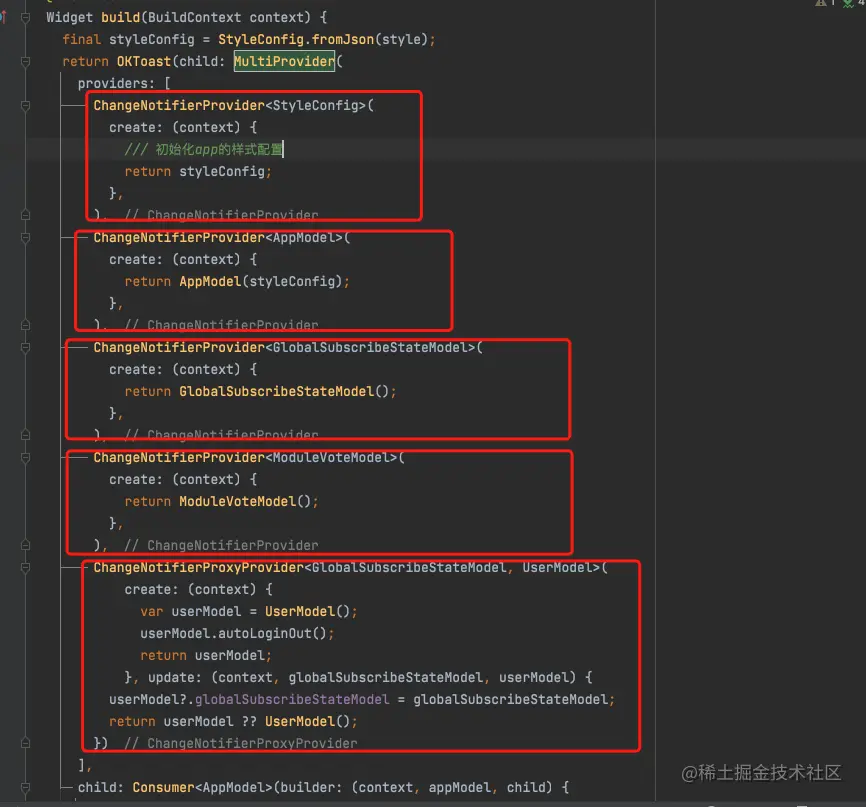Viewport: 866px width, 807px height.
Task: Fold the ChangeNotifierProxyProvider block from the gutter
Action: point(25,568)
